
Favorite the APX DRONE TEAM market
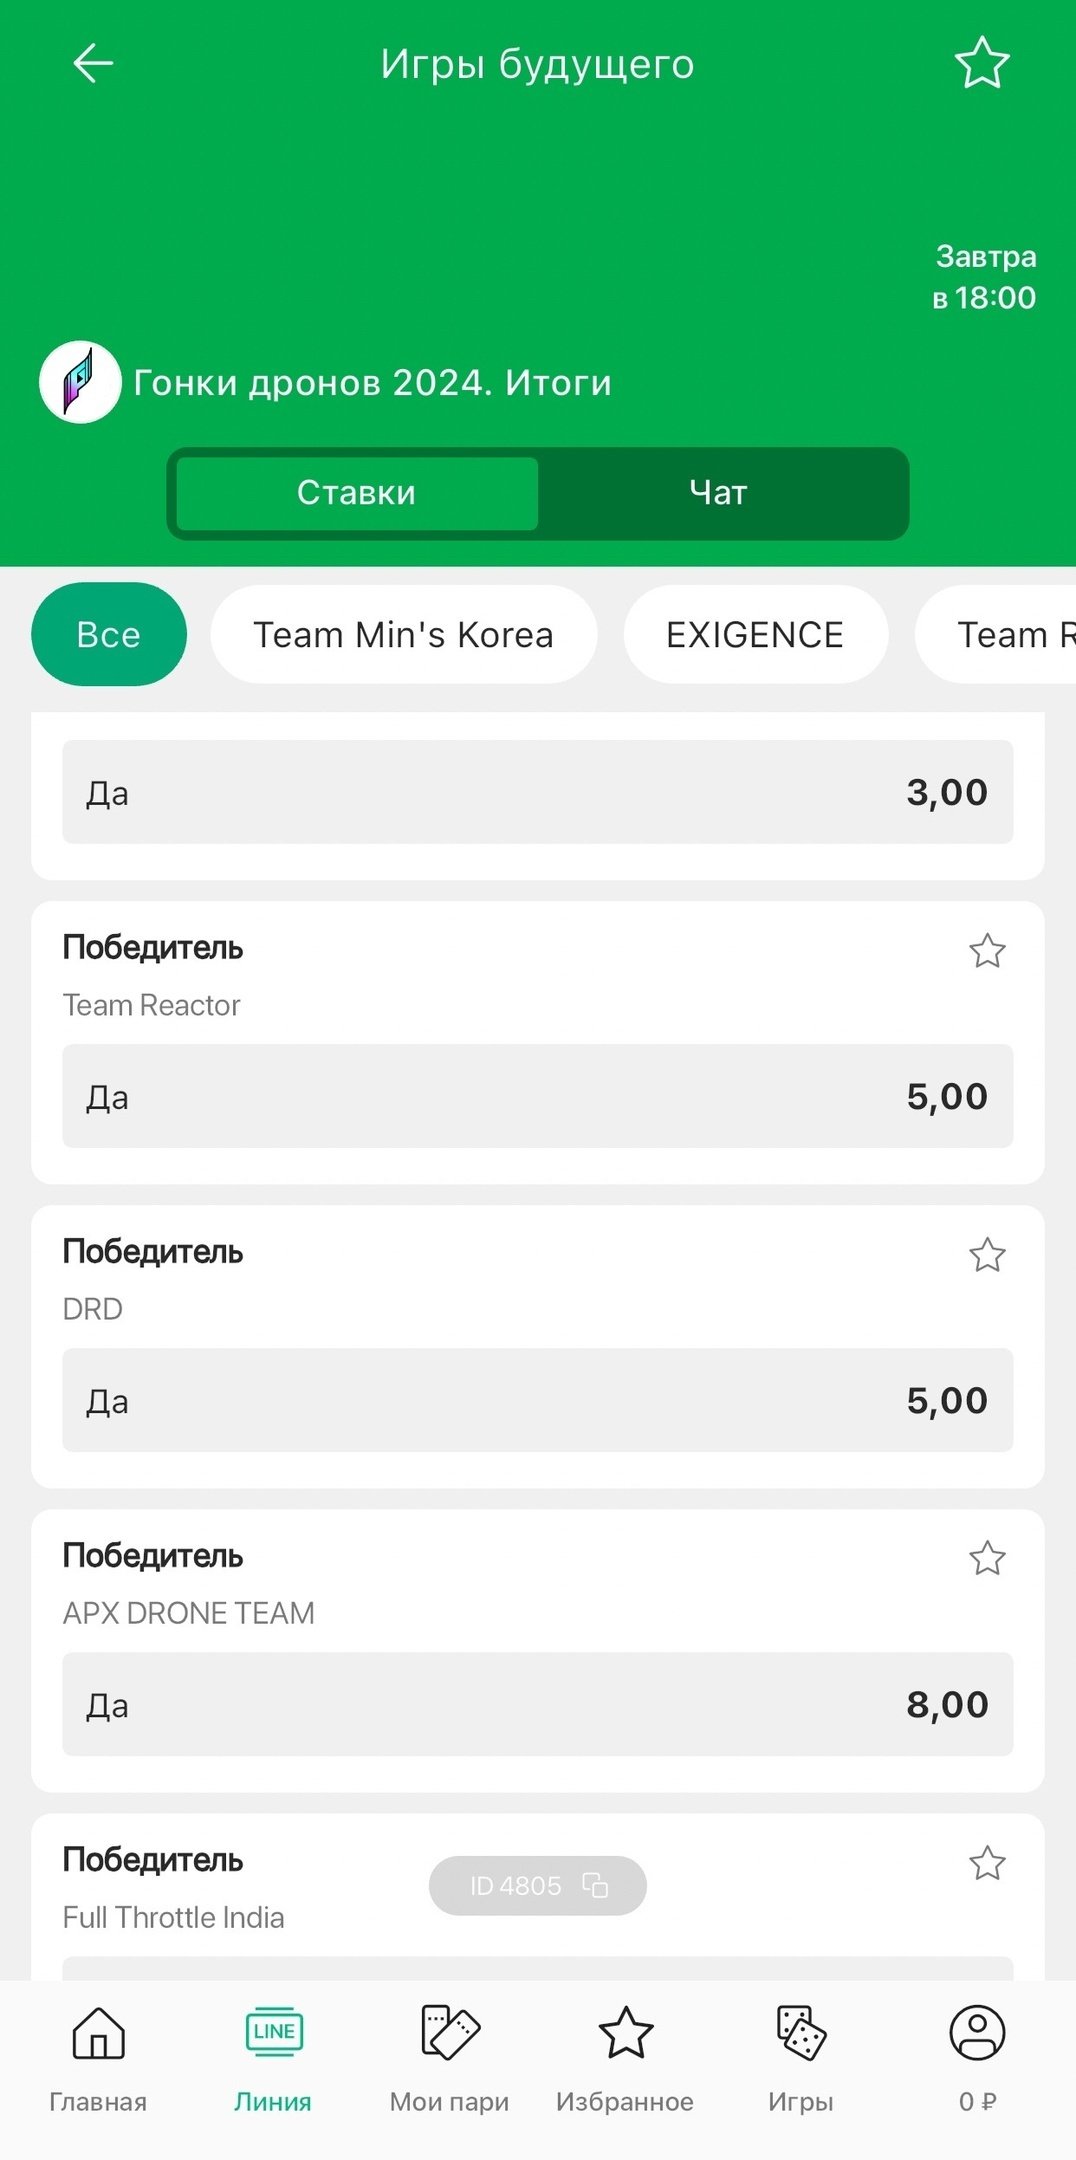pyautogui.click(x=987, y=1558)
